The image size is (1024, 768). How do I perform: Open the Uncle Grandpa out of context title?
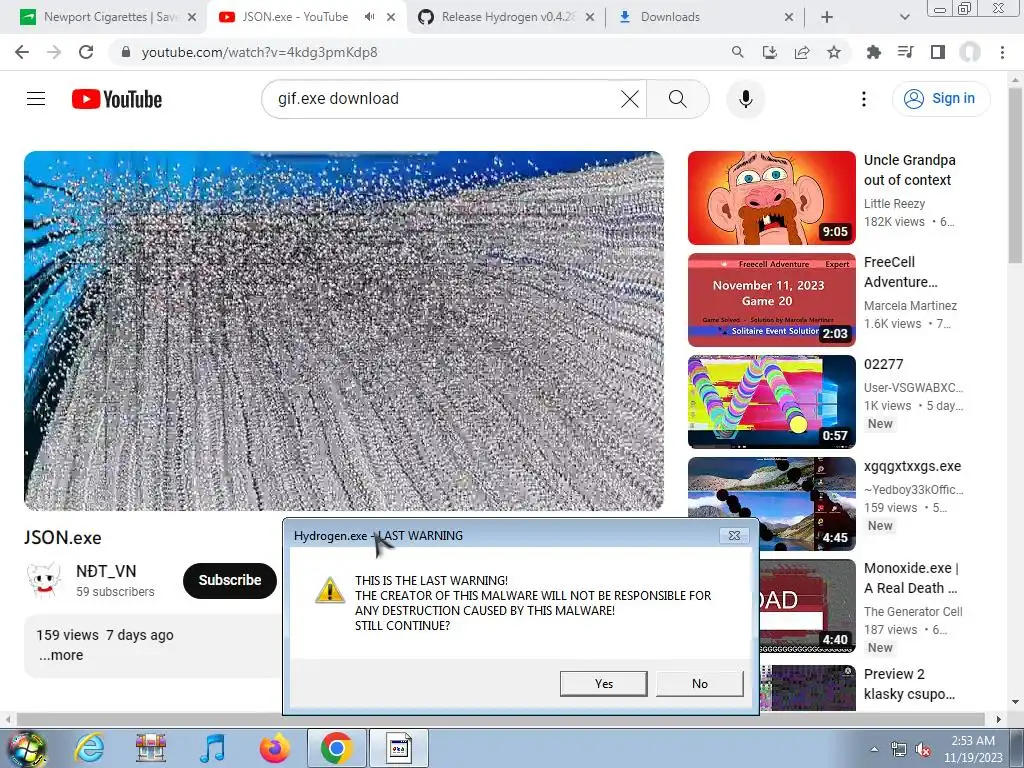coord(909,170)
